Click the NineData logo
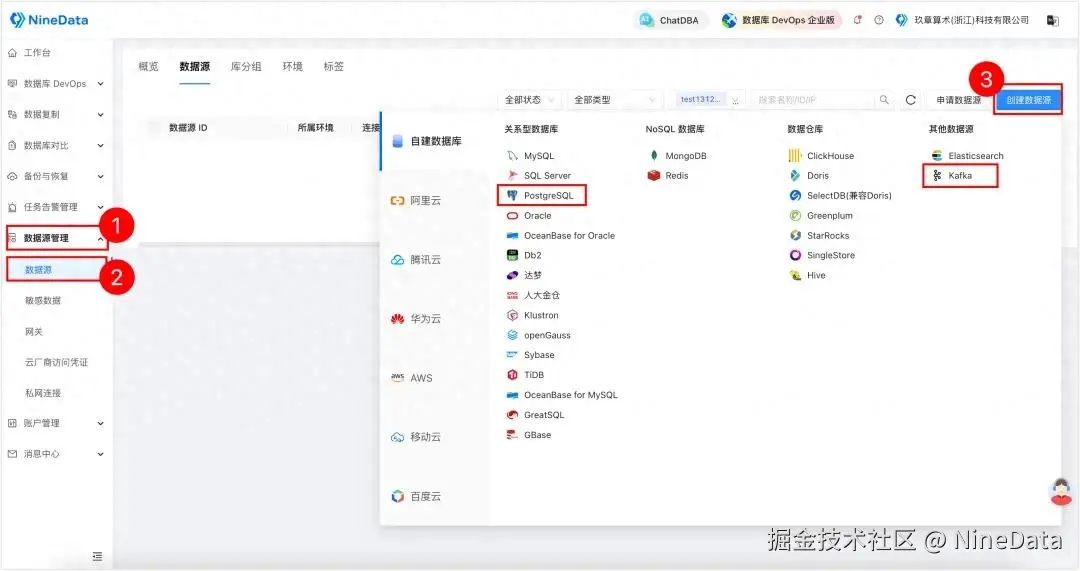Image resolution: width=1080 pixels, height=571 pixels. click(49, 20)
